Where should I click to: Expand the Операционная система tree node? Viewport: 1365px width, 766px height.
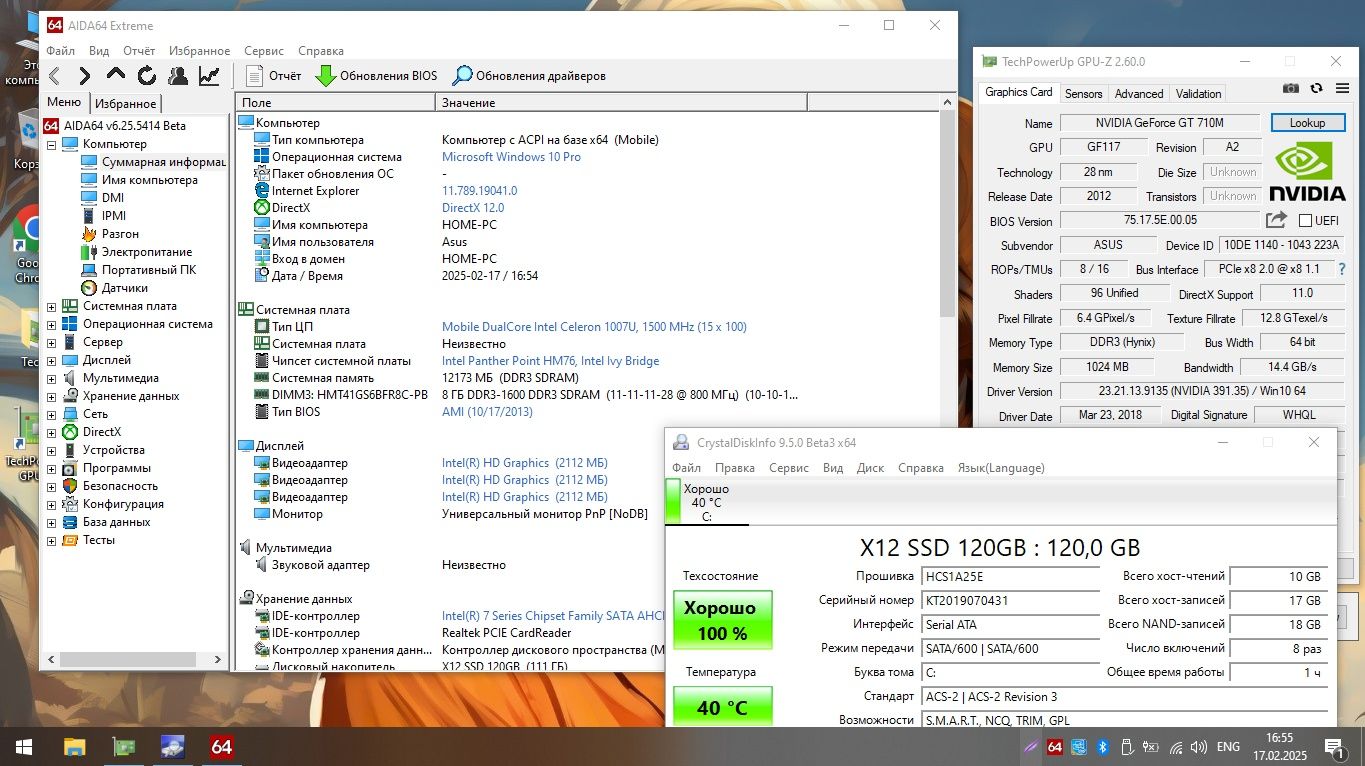(x=52, y=324)
